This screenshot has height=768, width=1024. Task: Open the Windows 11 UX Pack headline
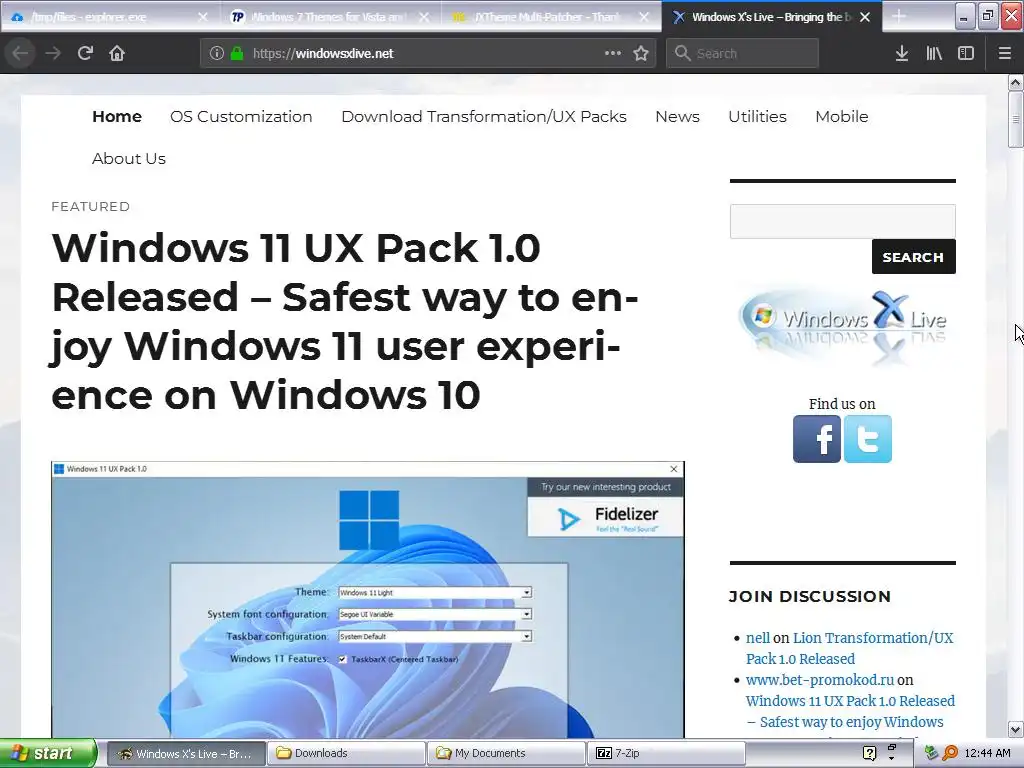344,321
